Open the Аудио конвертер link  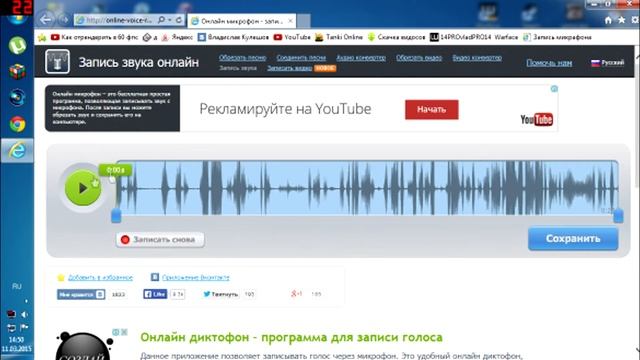pyautogui.click(x=361, y=58)
